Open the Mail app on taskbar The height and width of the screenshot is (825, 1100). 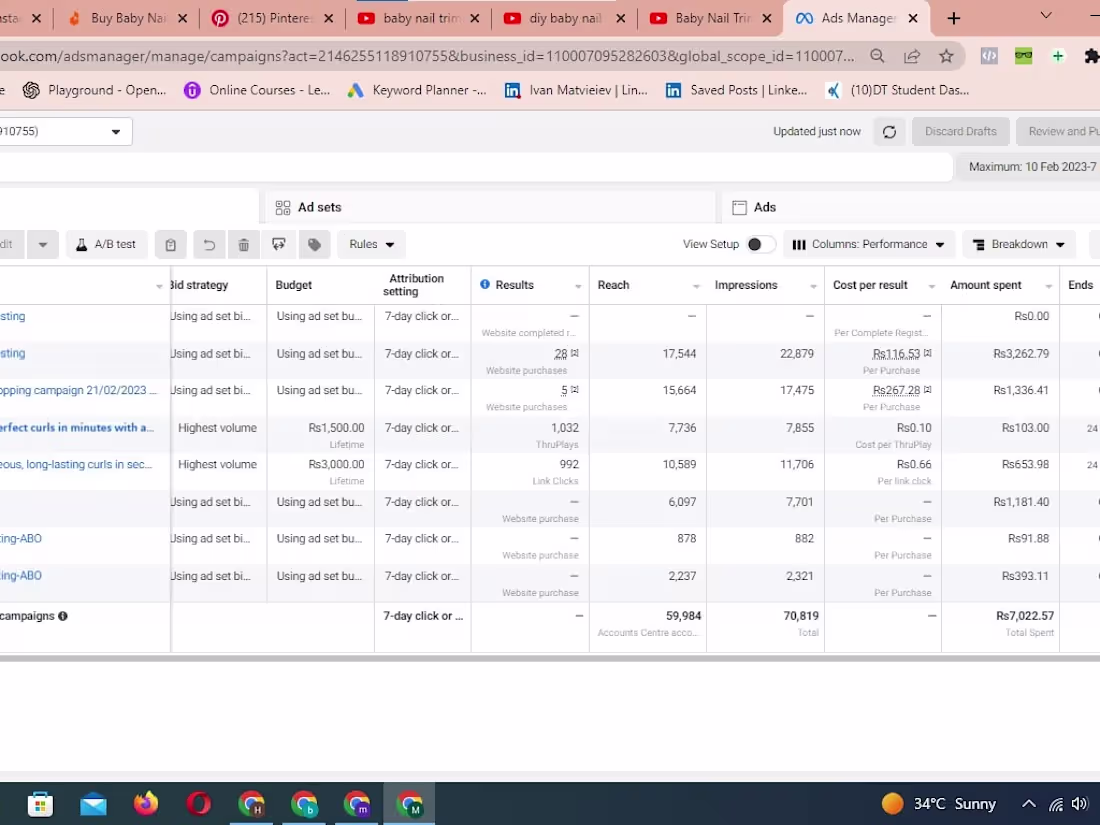[x=93, y=804]
